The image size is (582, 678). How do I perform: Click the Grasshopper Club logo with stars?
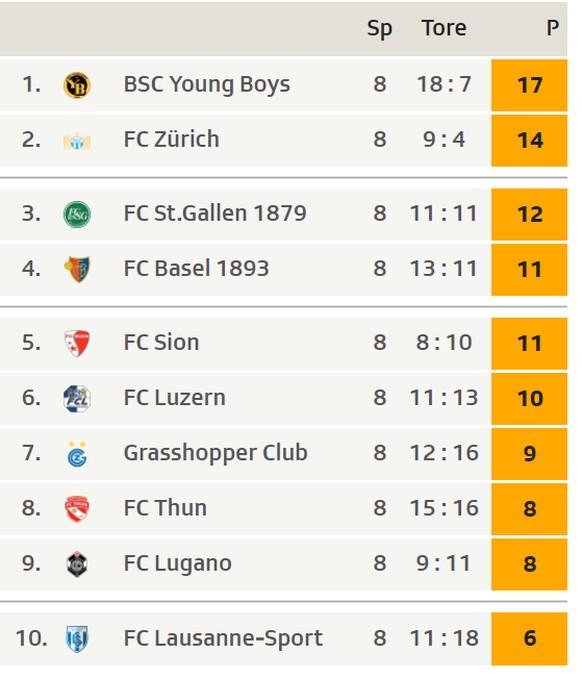tap(77, 454)
